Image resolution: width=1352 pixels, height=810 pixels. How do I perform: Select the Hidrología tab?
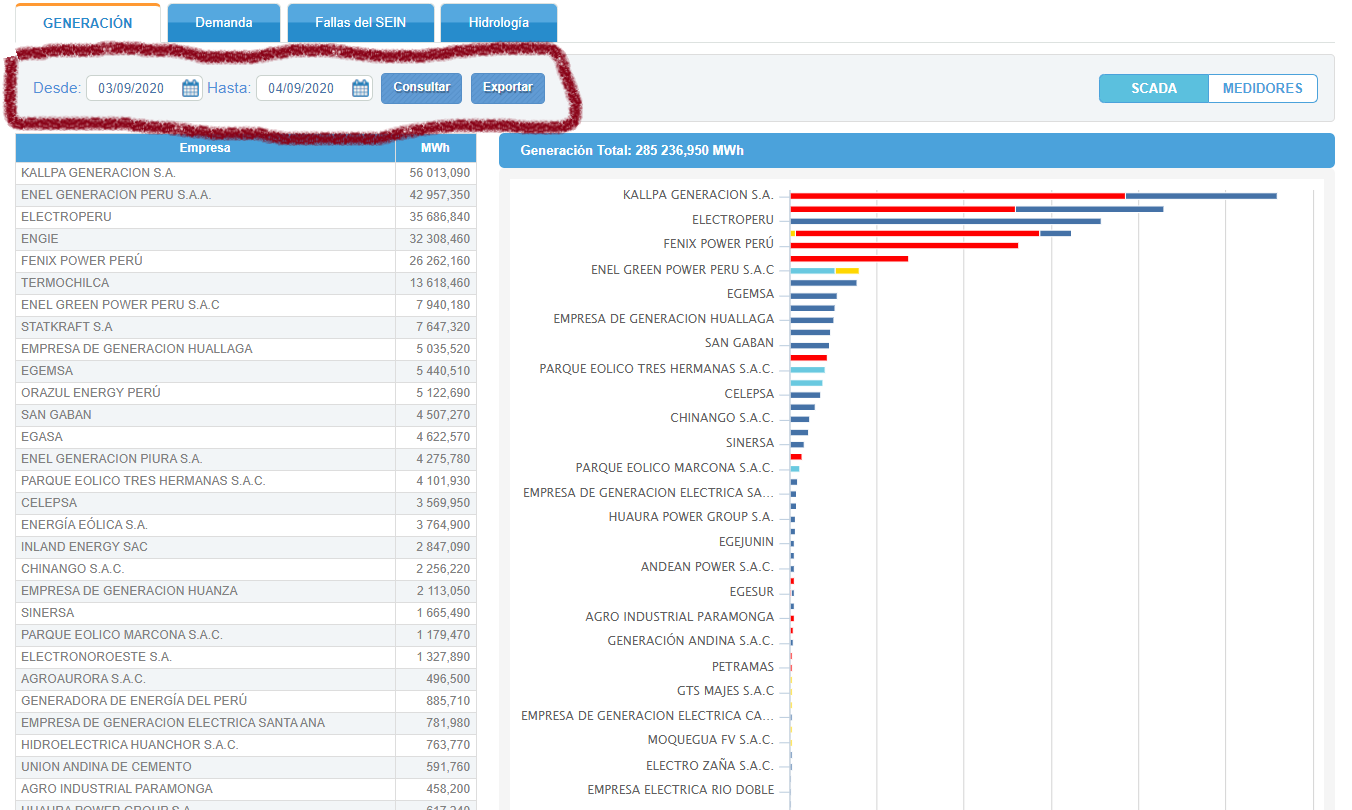tap(498, 22)
